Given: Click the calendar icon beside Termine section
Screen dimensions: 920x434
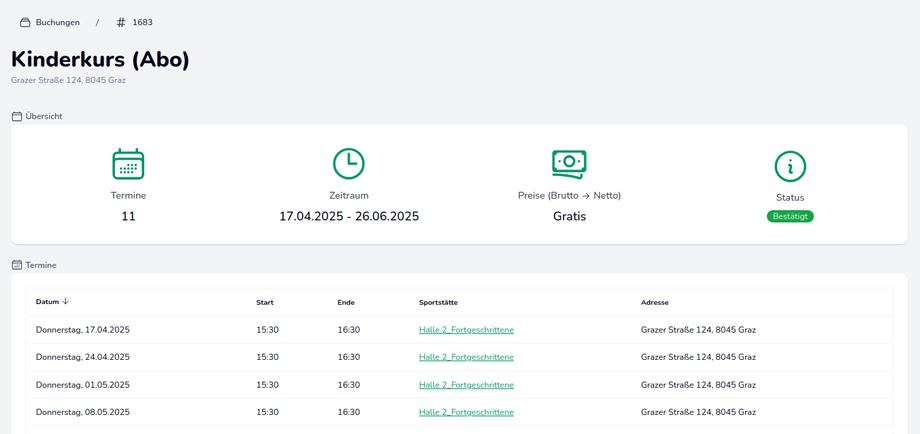Looking at the screenshot, I should coord(17,265).
